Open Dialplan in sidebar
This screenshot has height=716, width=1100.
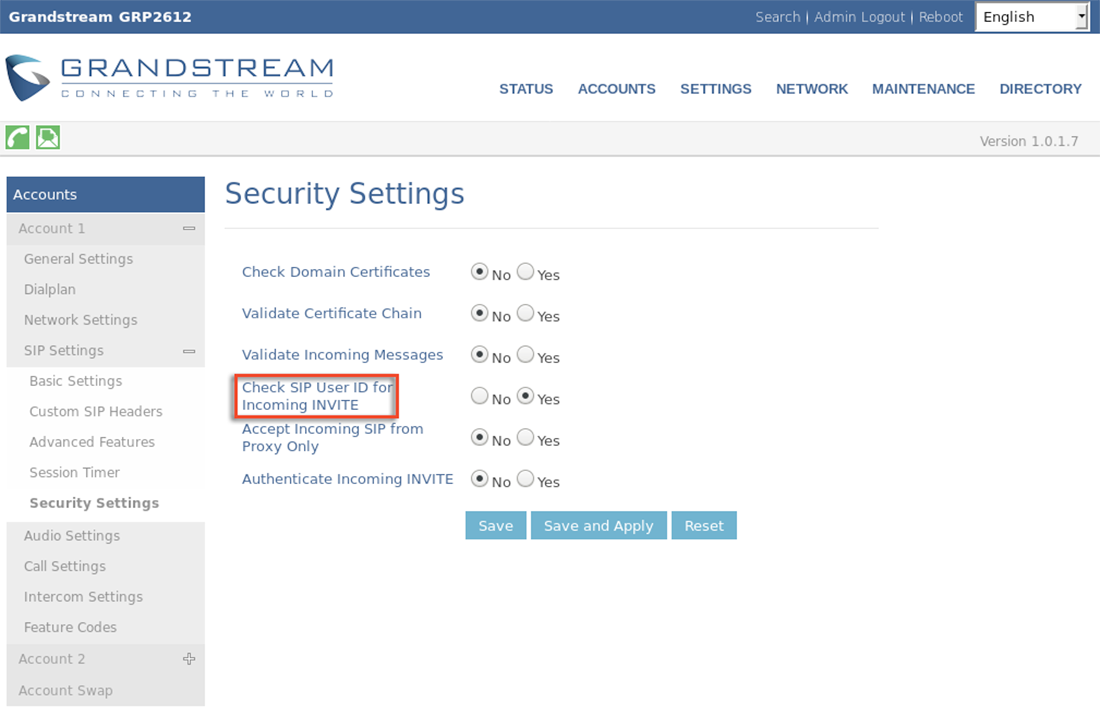click(50, 290)
